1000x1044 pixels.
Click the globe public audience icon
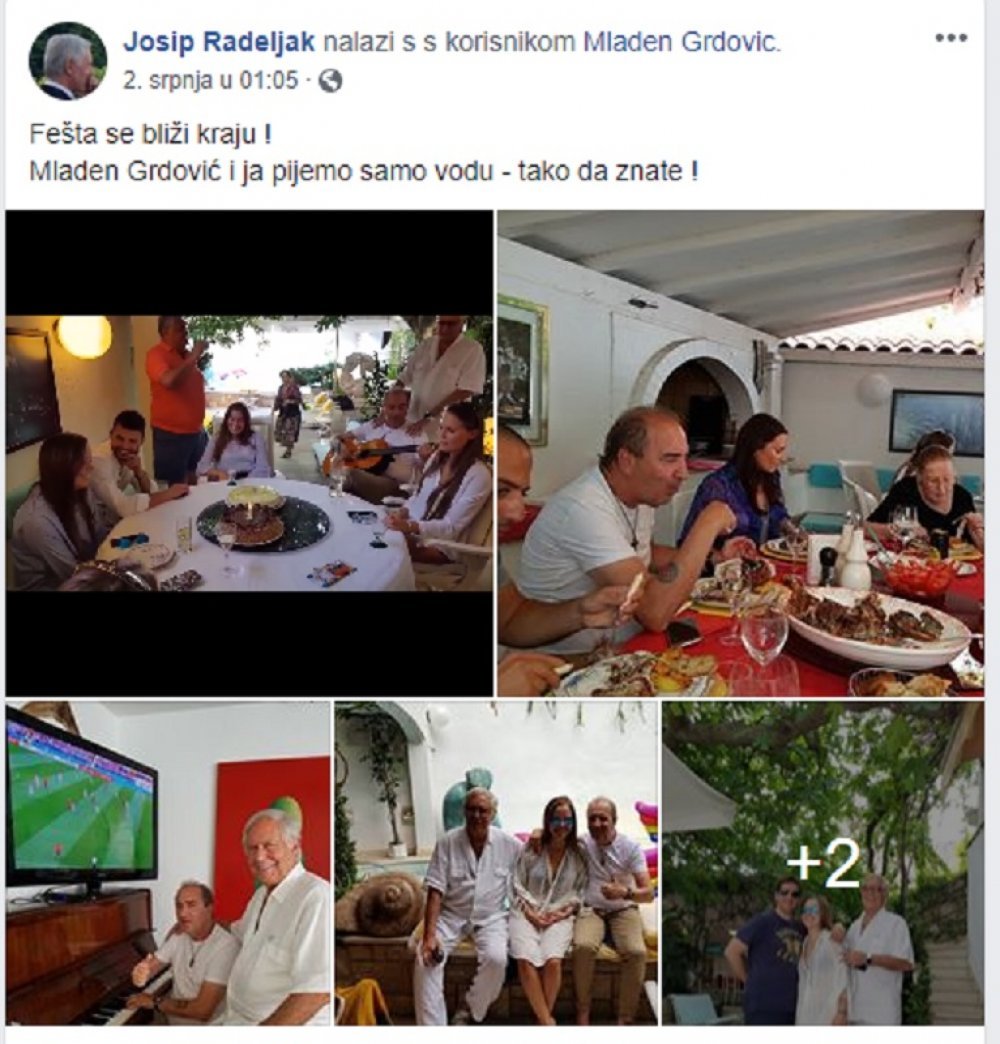tap(331, 81)
